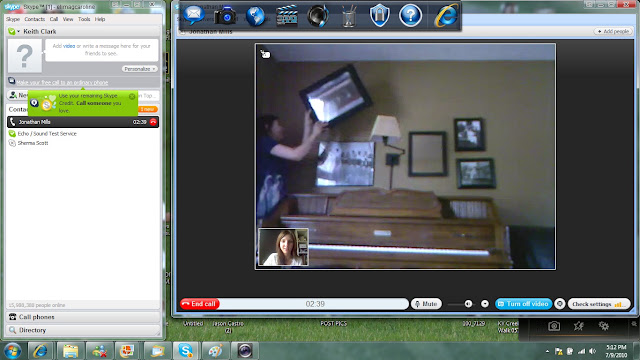Screen dimensions: 640x360
Task: End the call with Jonathan Mills
Action: tap(200, 304)
